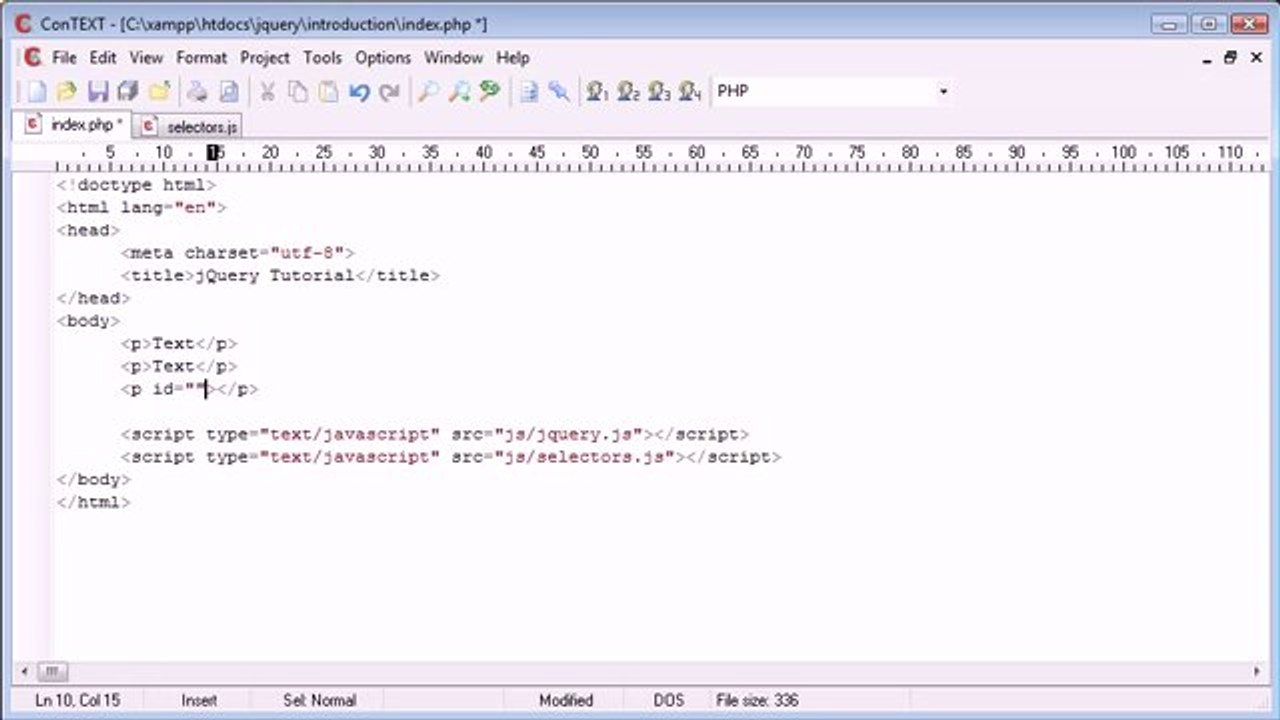Click the meta charset line
This screenshot has height=720, width=1280.
238,253
